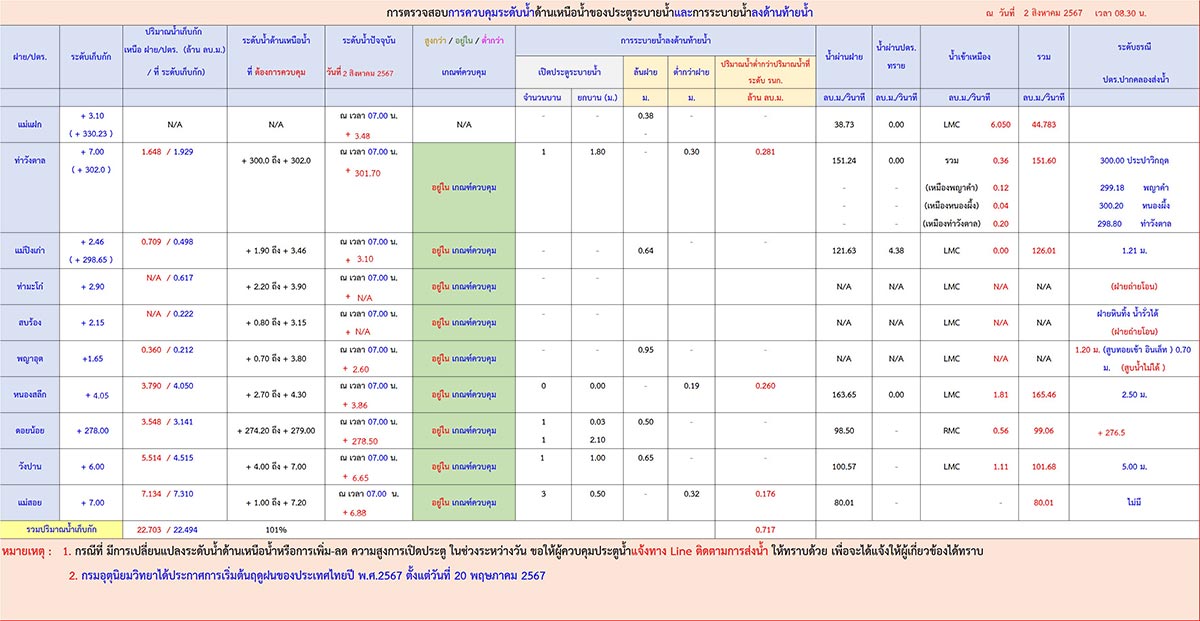Select the value '98.50' in ดอยน้อย row
This screenshot has width=1200, height=621.
(x=844, y=430)
